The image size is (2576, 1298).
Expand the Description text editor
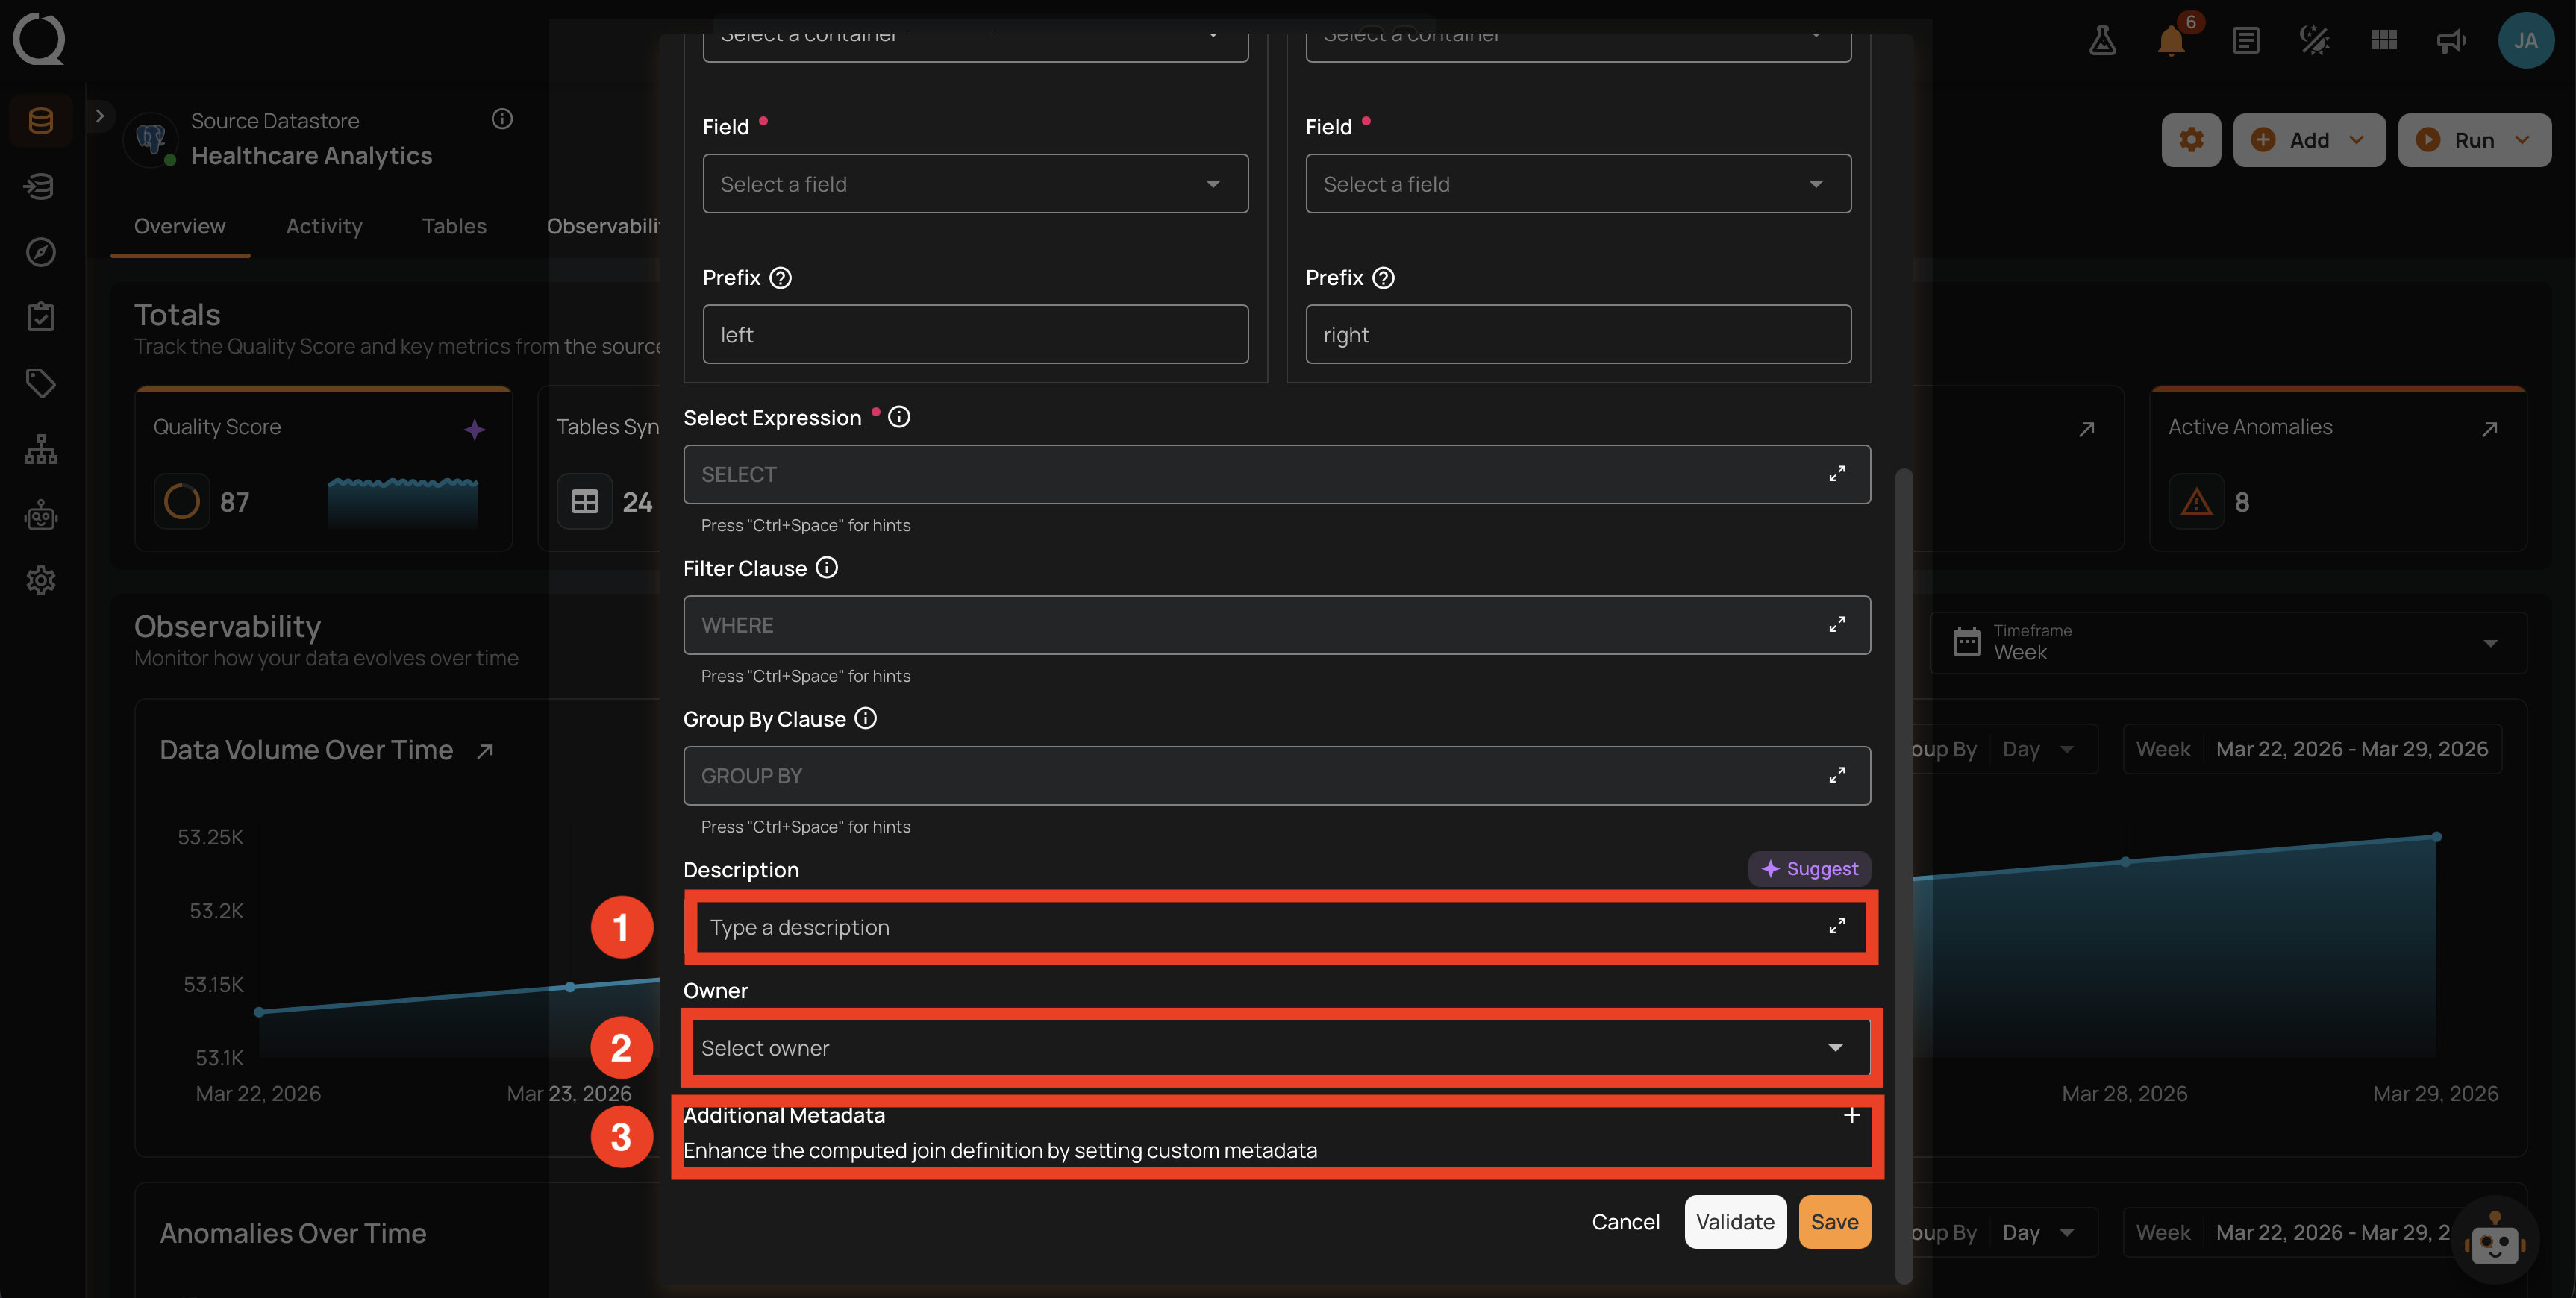point(1837,926)
